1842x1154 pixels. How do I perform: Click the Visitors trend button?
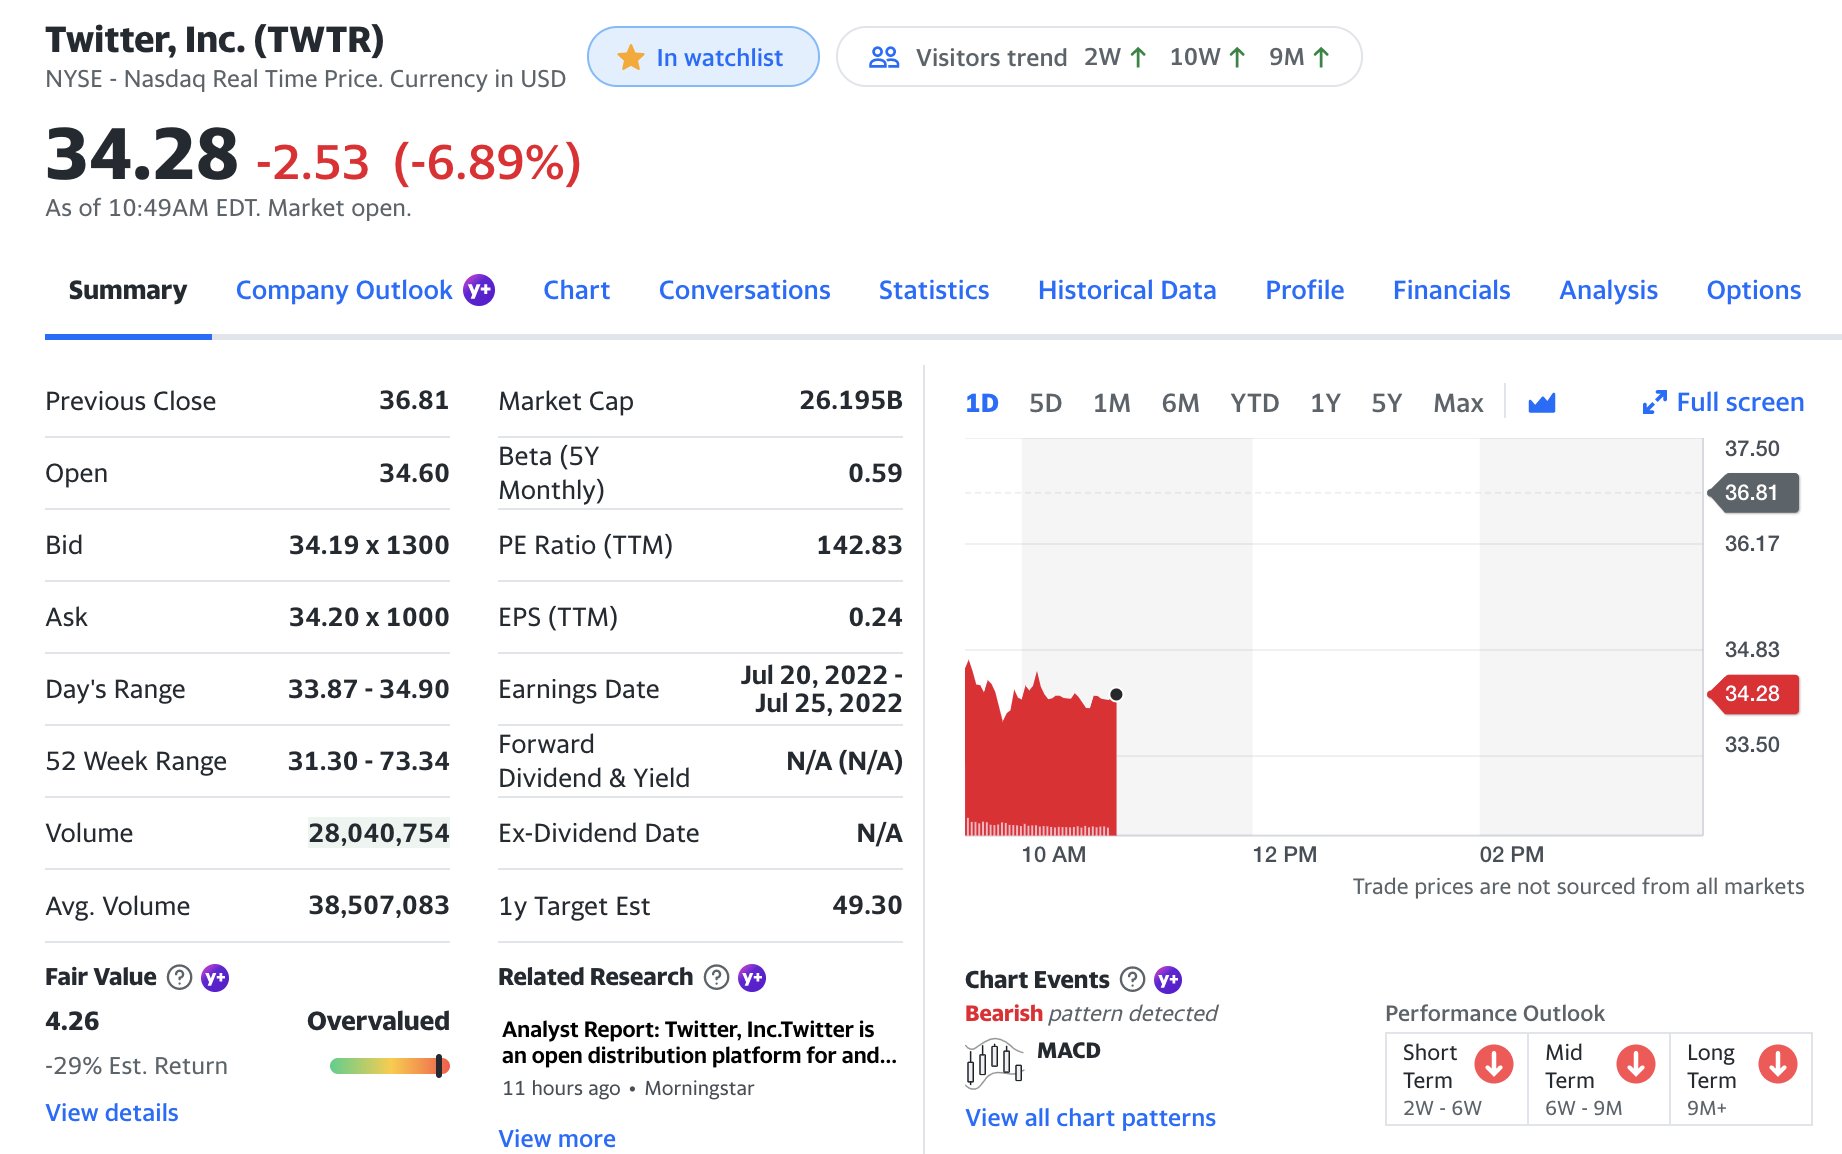tap(1099, 57)
